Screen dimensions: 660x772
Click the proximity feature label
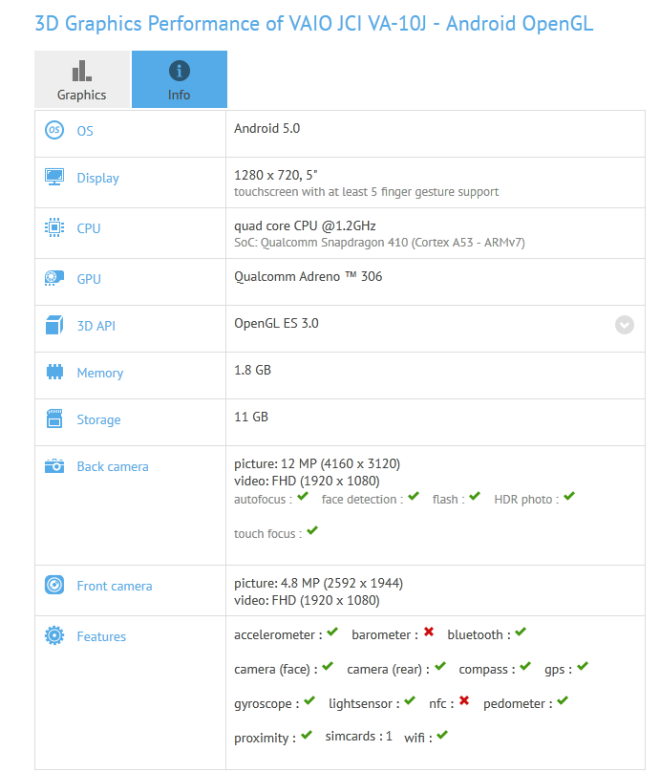265,739
